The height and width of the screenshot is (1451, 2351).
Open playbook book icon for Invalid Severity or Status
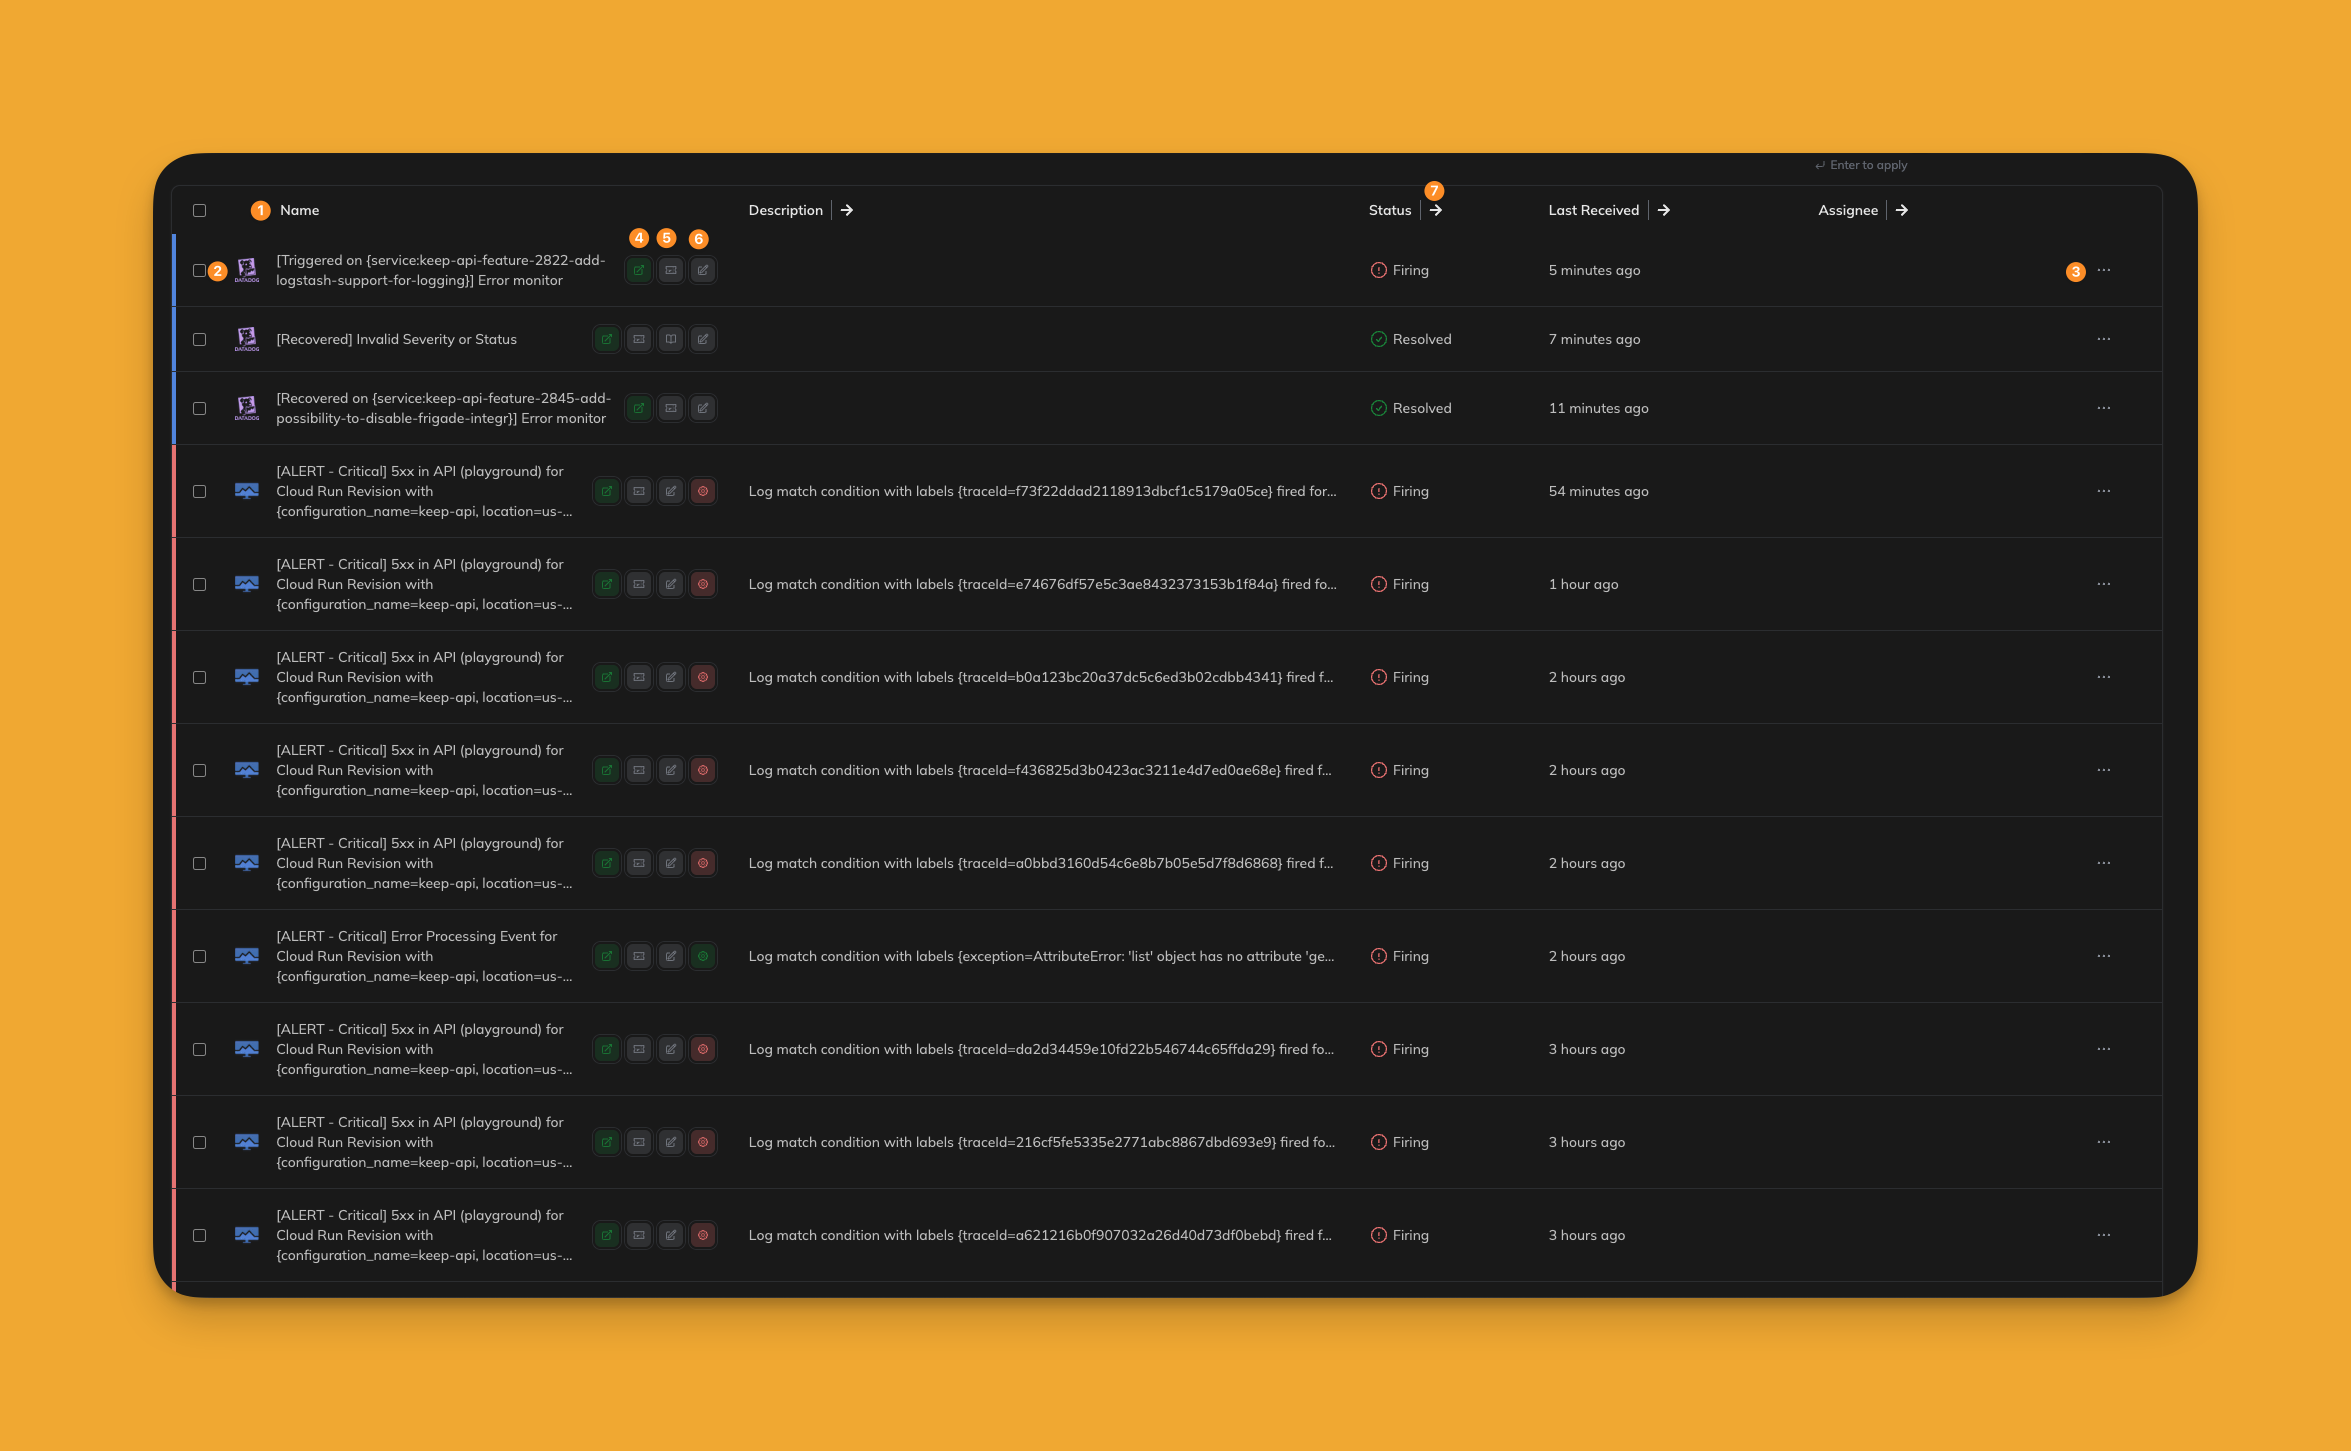670,339
